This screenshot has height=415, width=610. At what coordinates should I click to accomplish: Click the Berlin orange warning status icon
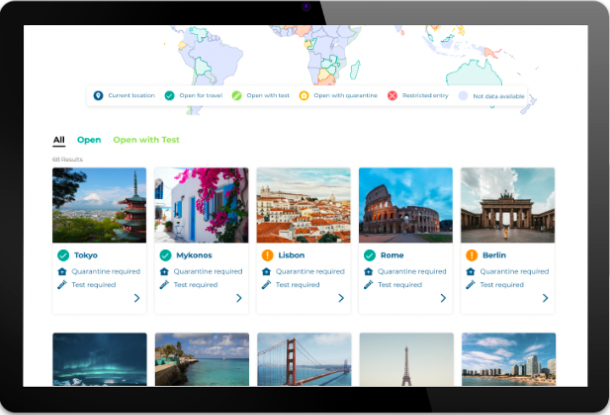point(471,255)
